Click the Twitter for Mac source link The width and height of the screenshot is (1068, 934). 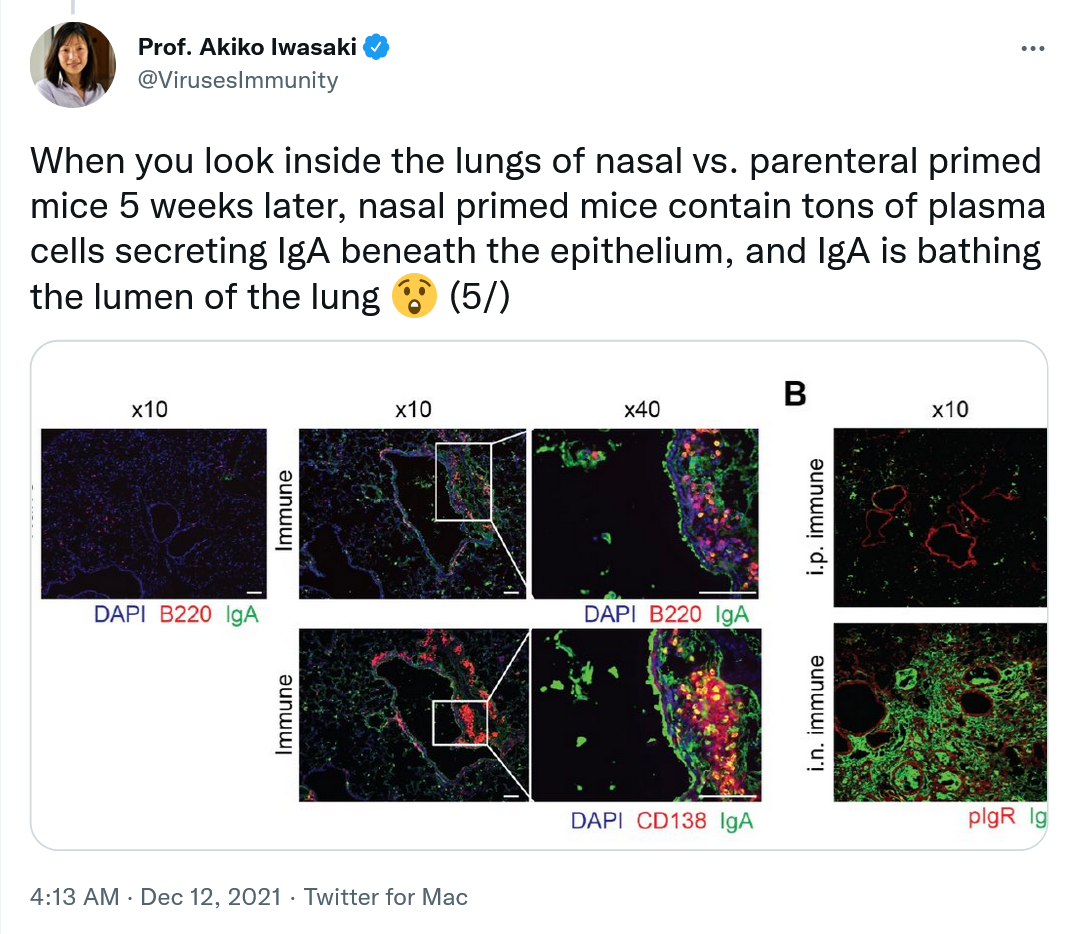(x=385, y=897)
